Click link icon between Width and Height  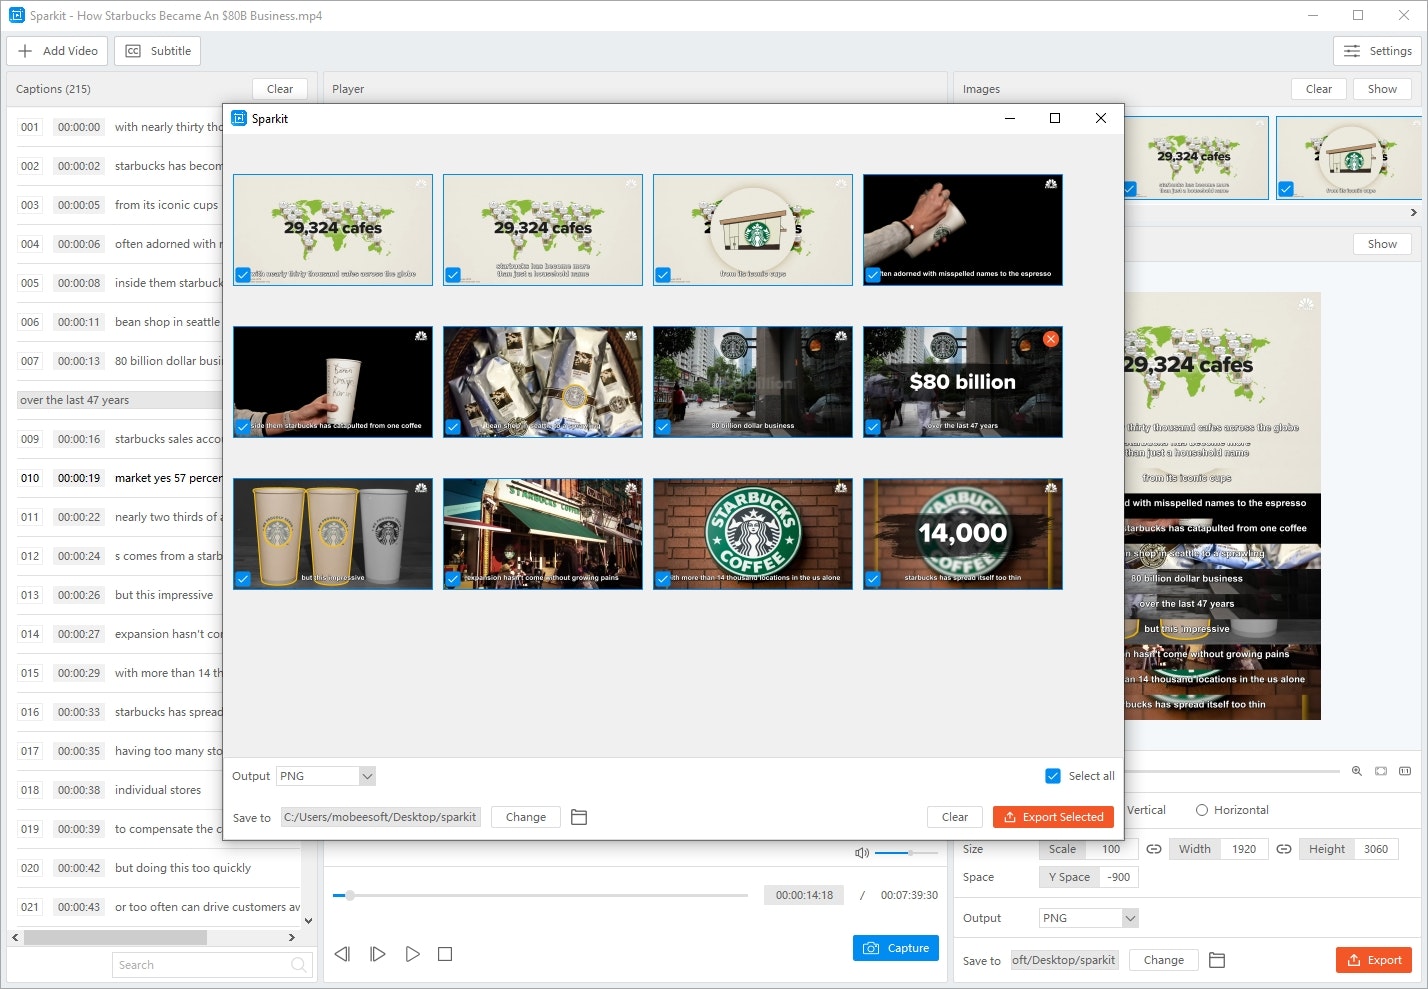[1284, 849]
